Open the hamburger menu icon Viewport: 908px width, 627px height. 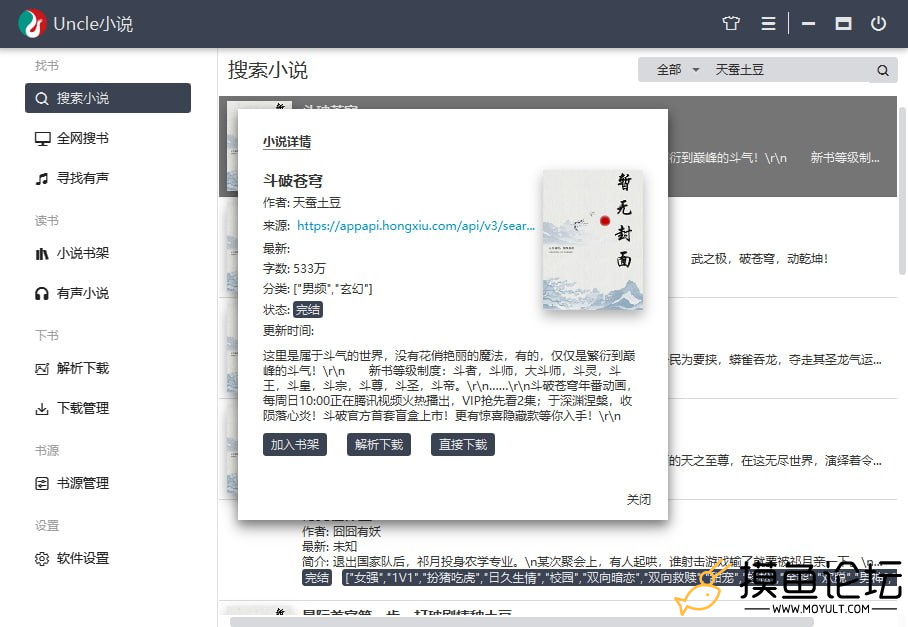[768, 24]
